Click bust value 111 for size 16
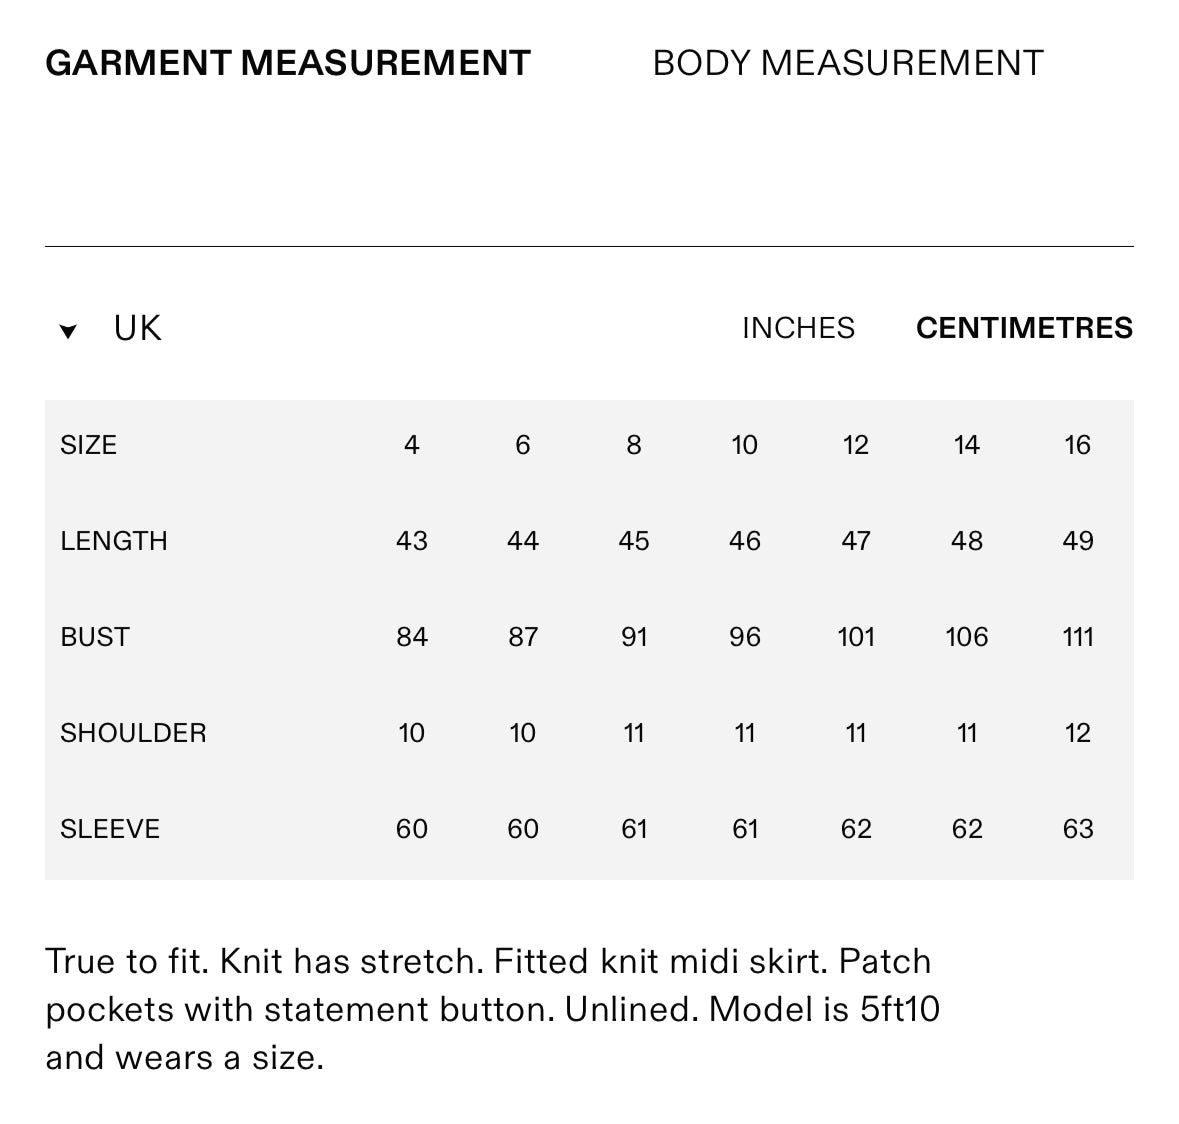The width and height of the screenshot is (1179, 1124). (1077, 638)
